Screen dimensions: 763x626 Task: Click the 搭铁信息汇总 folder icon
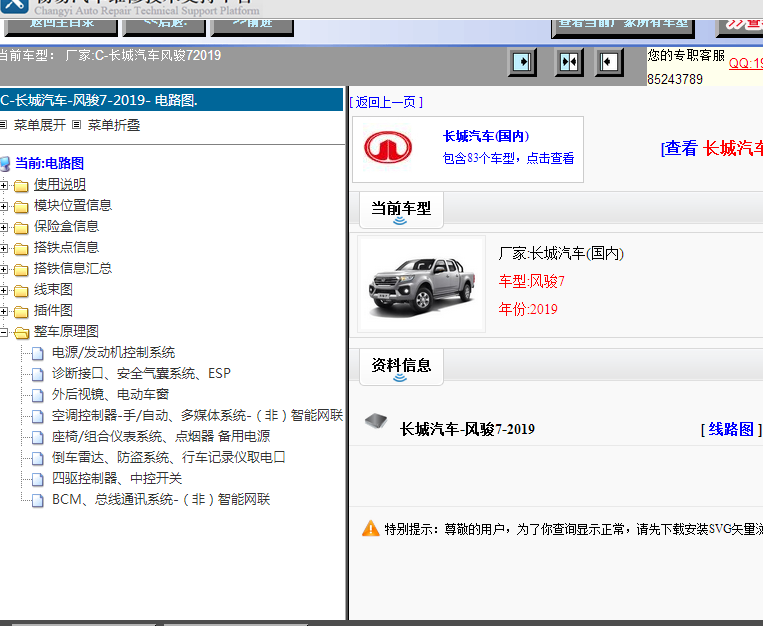pos(21,269)
